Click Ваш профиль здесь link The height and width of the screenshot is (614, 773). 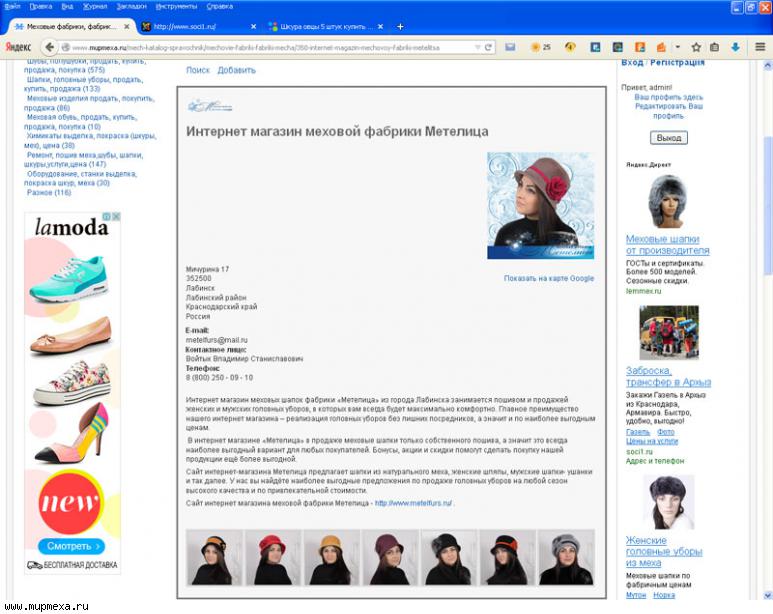click(668, 97)
